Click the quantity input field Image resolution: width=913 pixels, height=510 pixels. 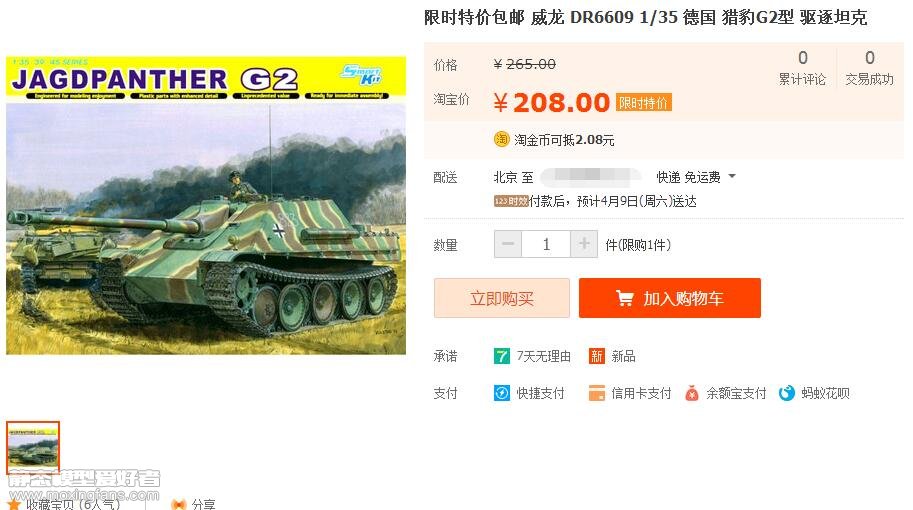[x=546, y=244]
